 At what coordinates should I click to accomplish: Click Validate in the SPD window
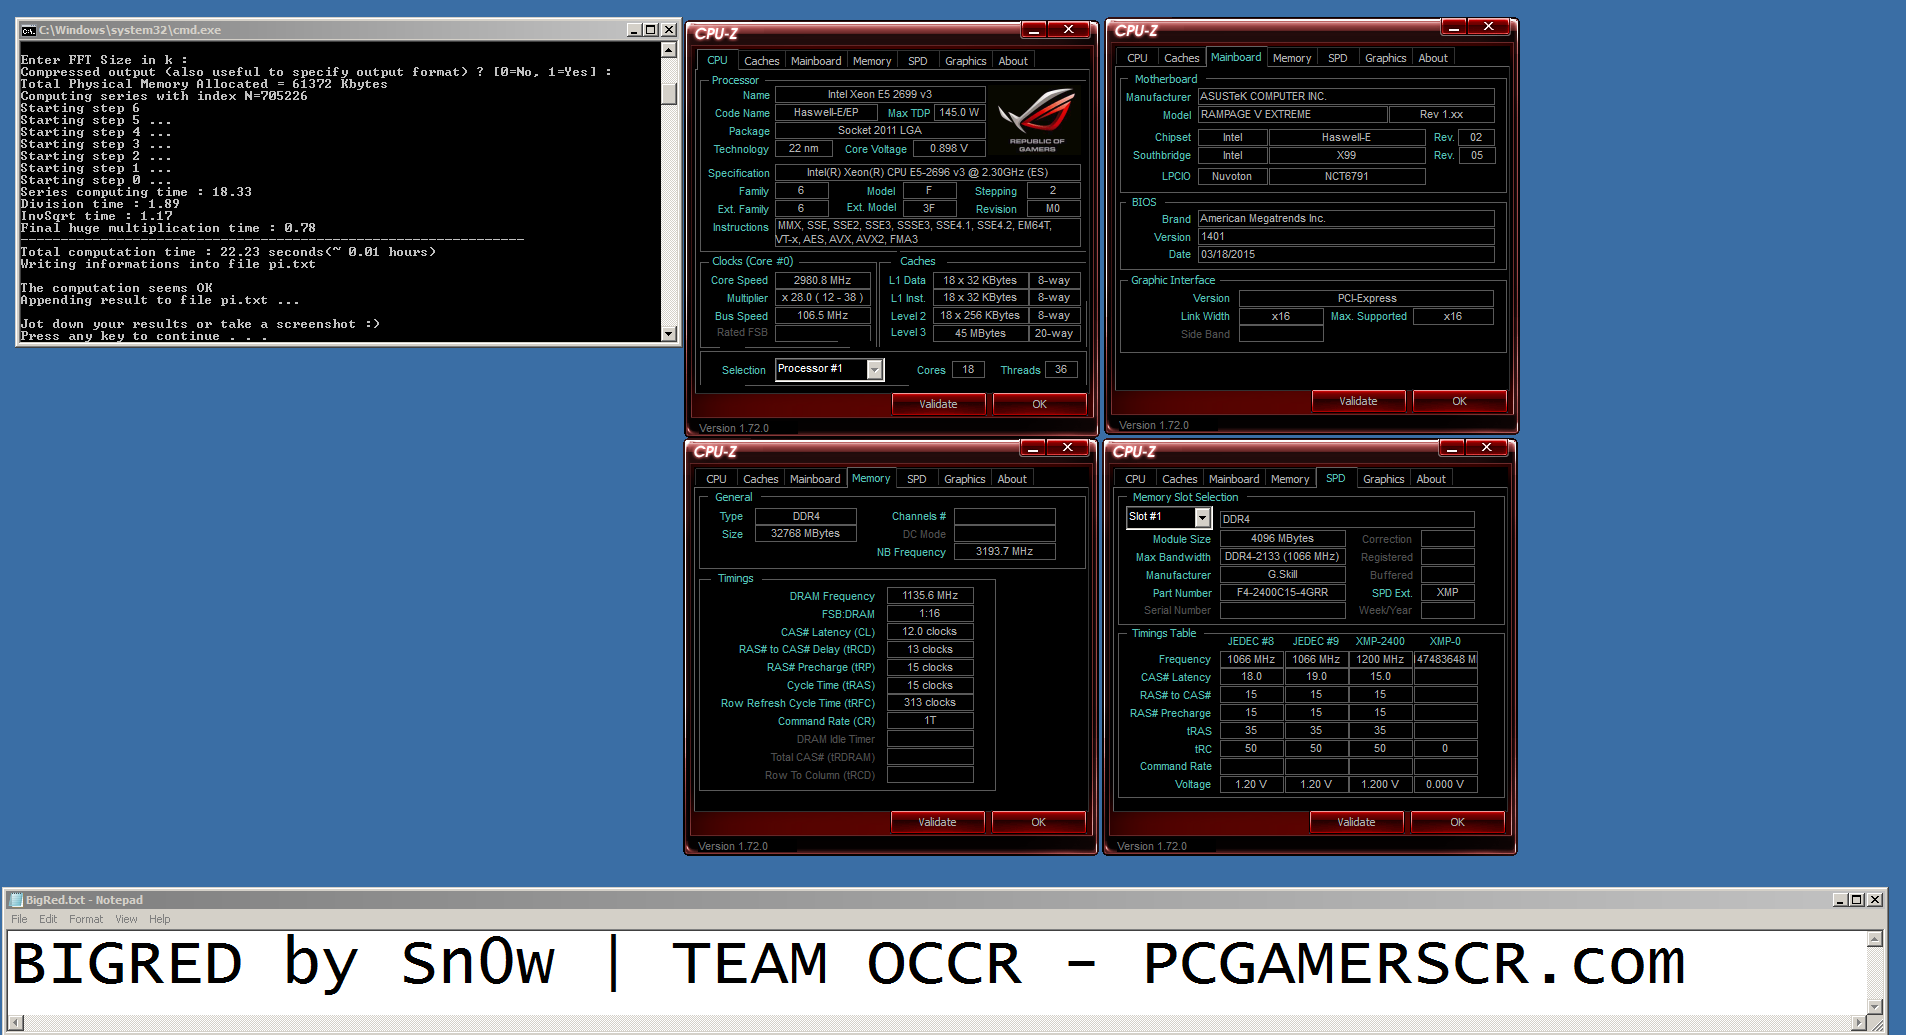click(1356, 822)
